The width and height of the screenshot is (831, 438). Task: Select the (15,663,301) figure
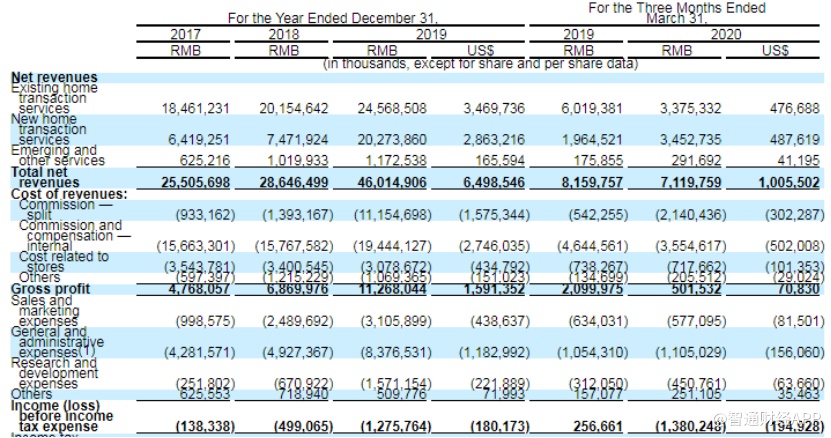(196, 247)
